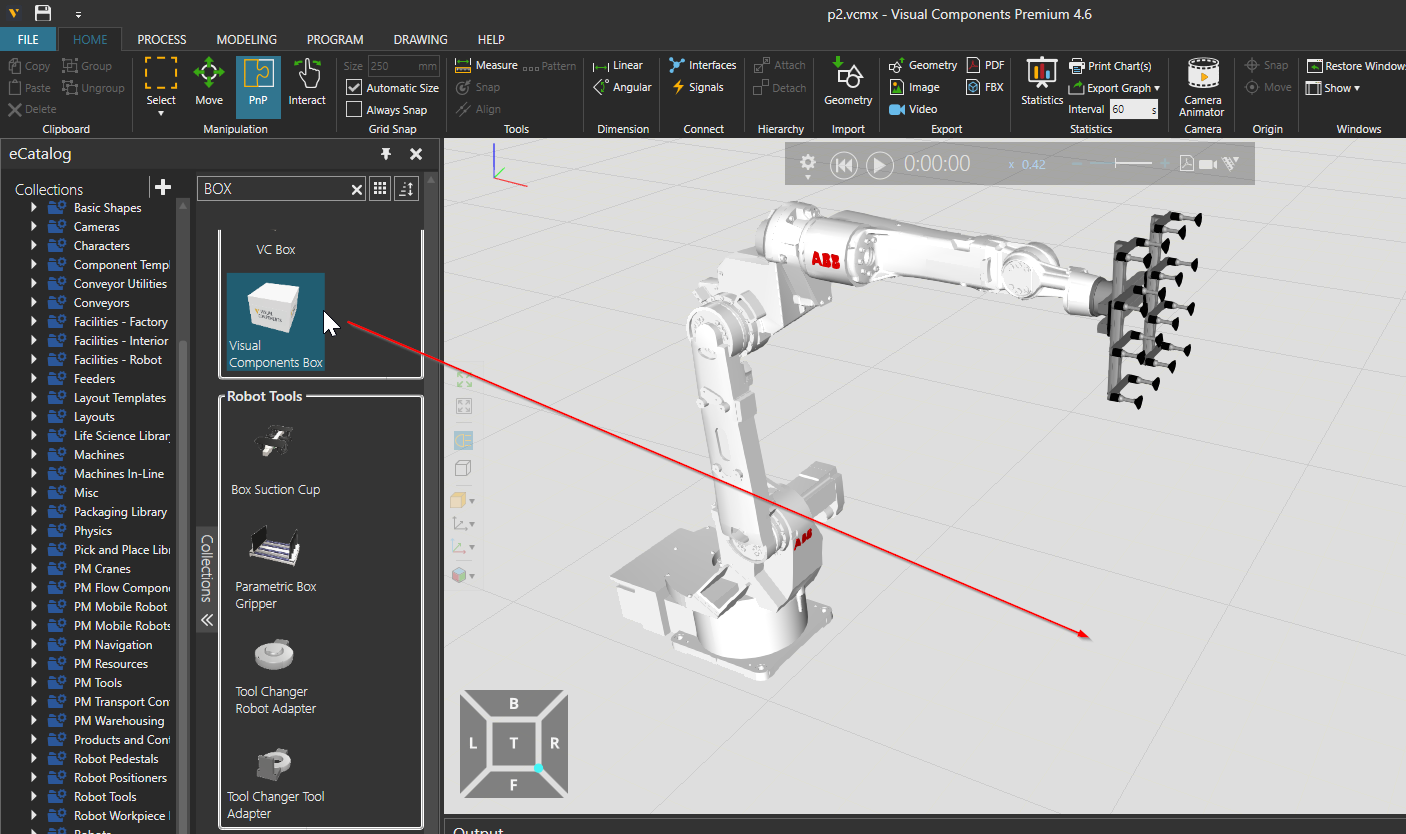Toggle the orthographic cube view icon
This screenshot has width=1406, height=834.
(463, 468)
